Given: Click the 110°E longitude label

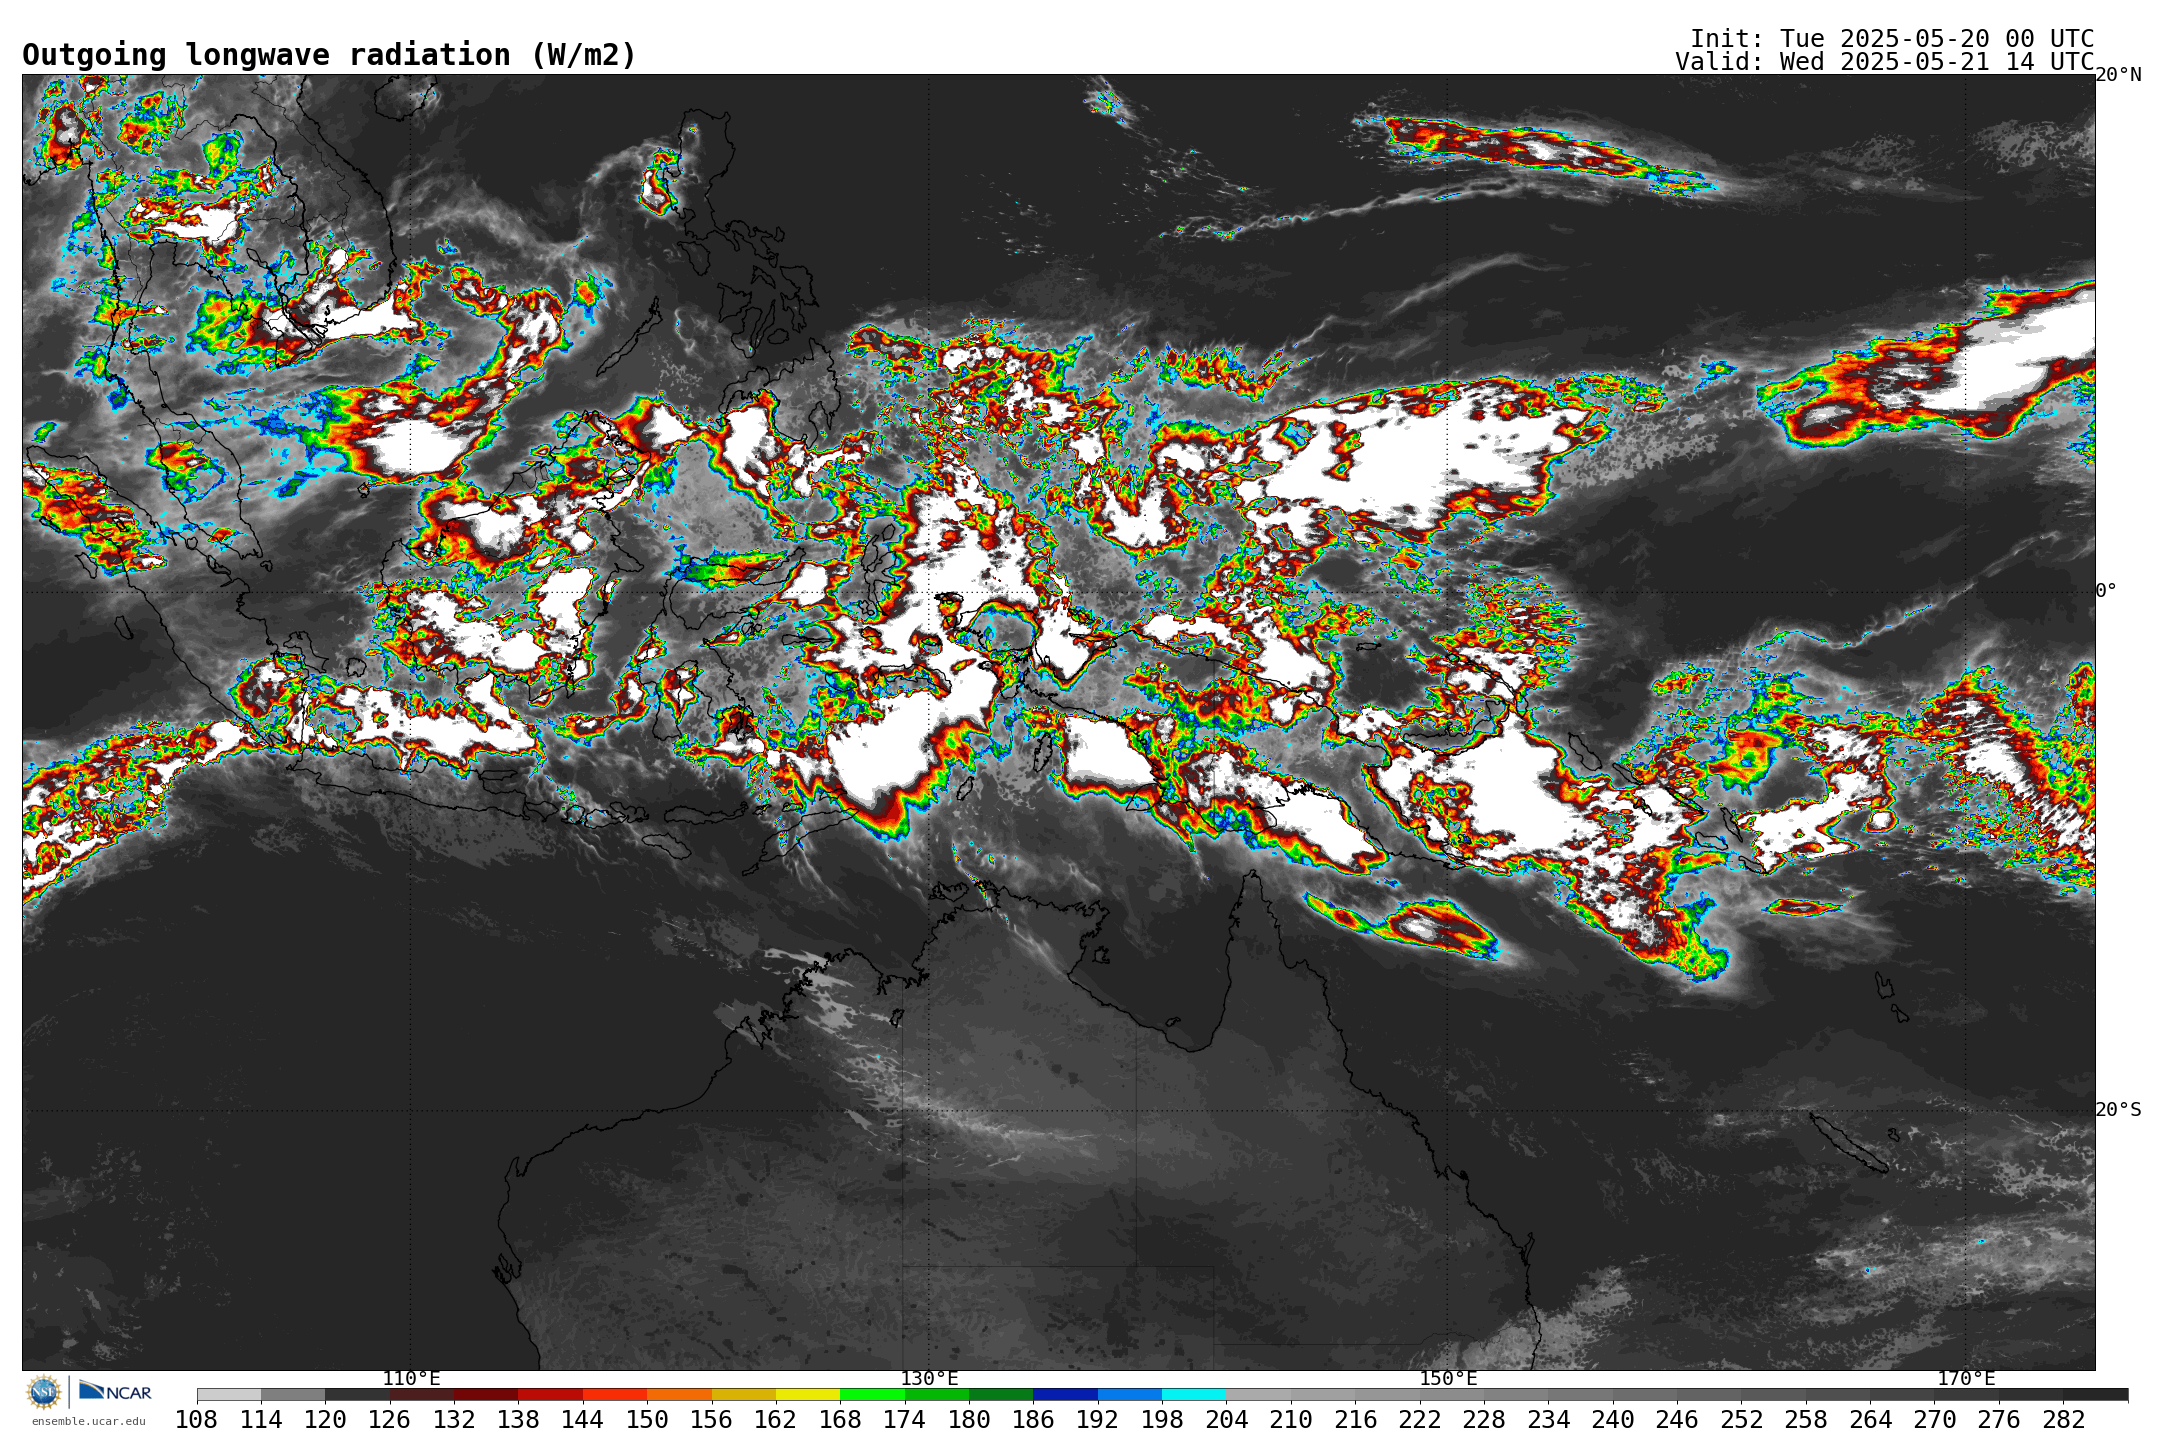Looking at the screenshot, I should pos(411,1378).
